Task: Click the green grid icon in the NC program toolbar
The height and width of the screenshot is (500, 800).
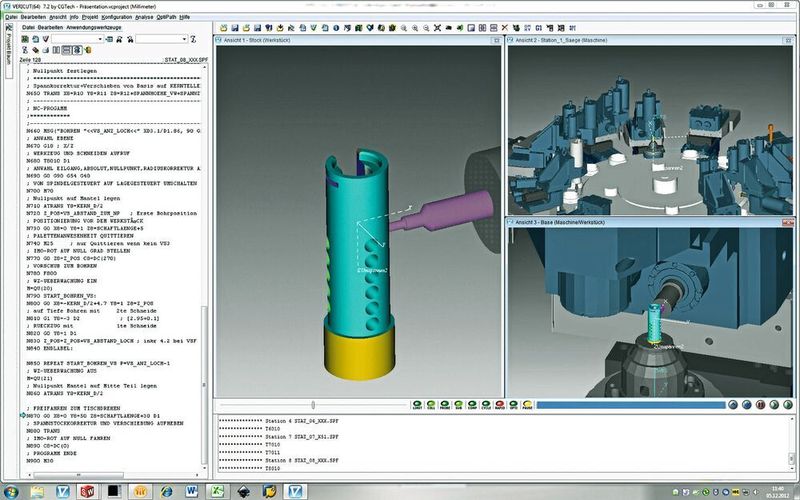Action: (x=25, y=39)
